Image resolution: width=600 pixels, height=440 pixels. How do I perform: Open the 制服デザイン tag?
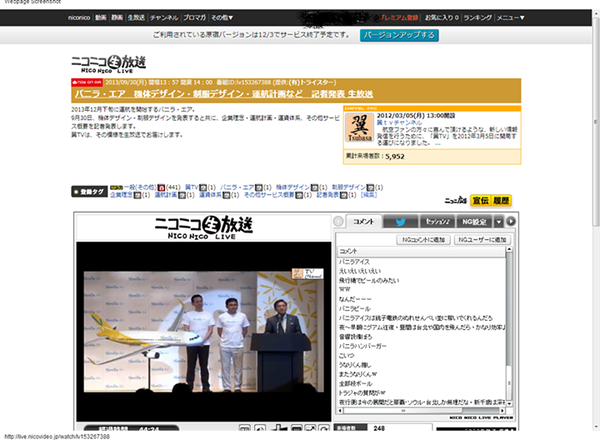click(348, 187)
